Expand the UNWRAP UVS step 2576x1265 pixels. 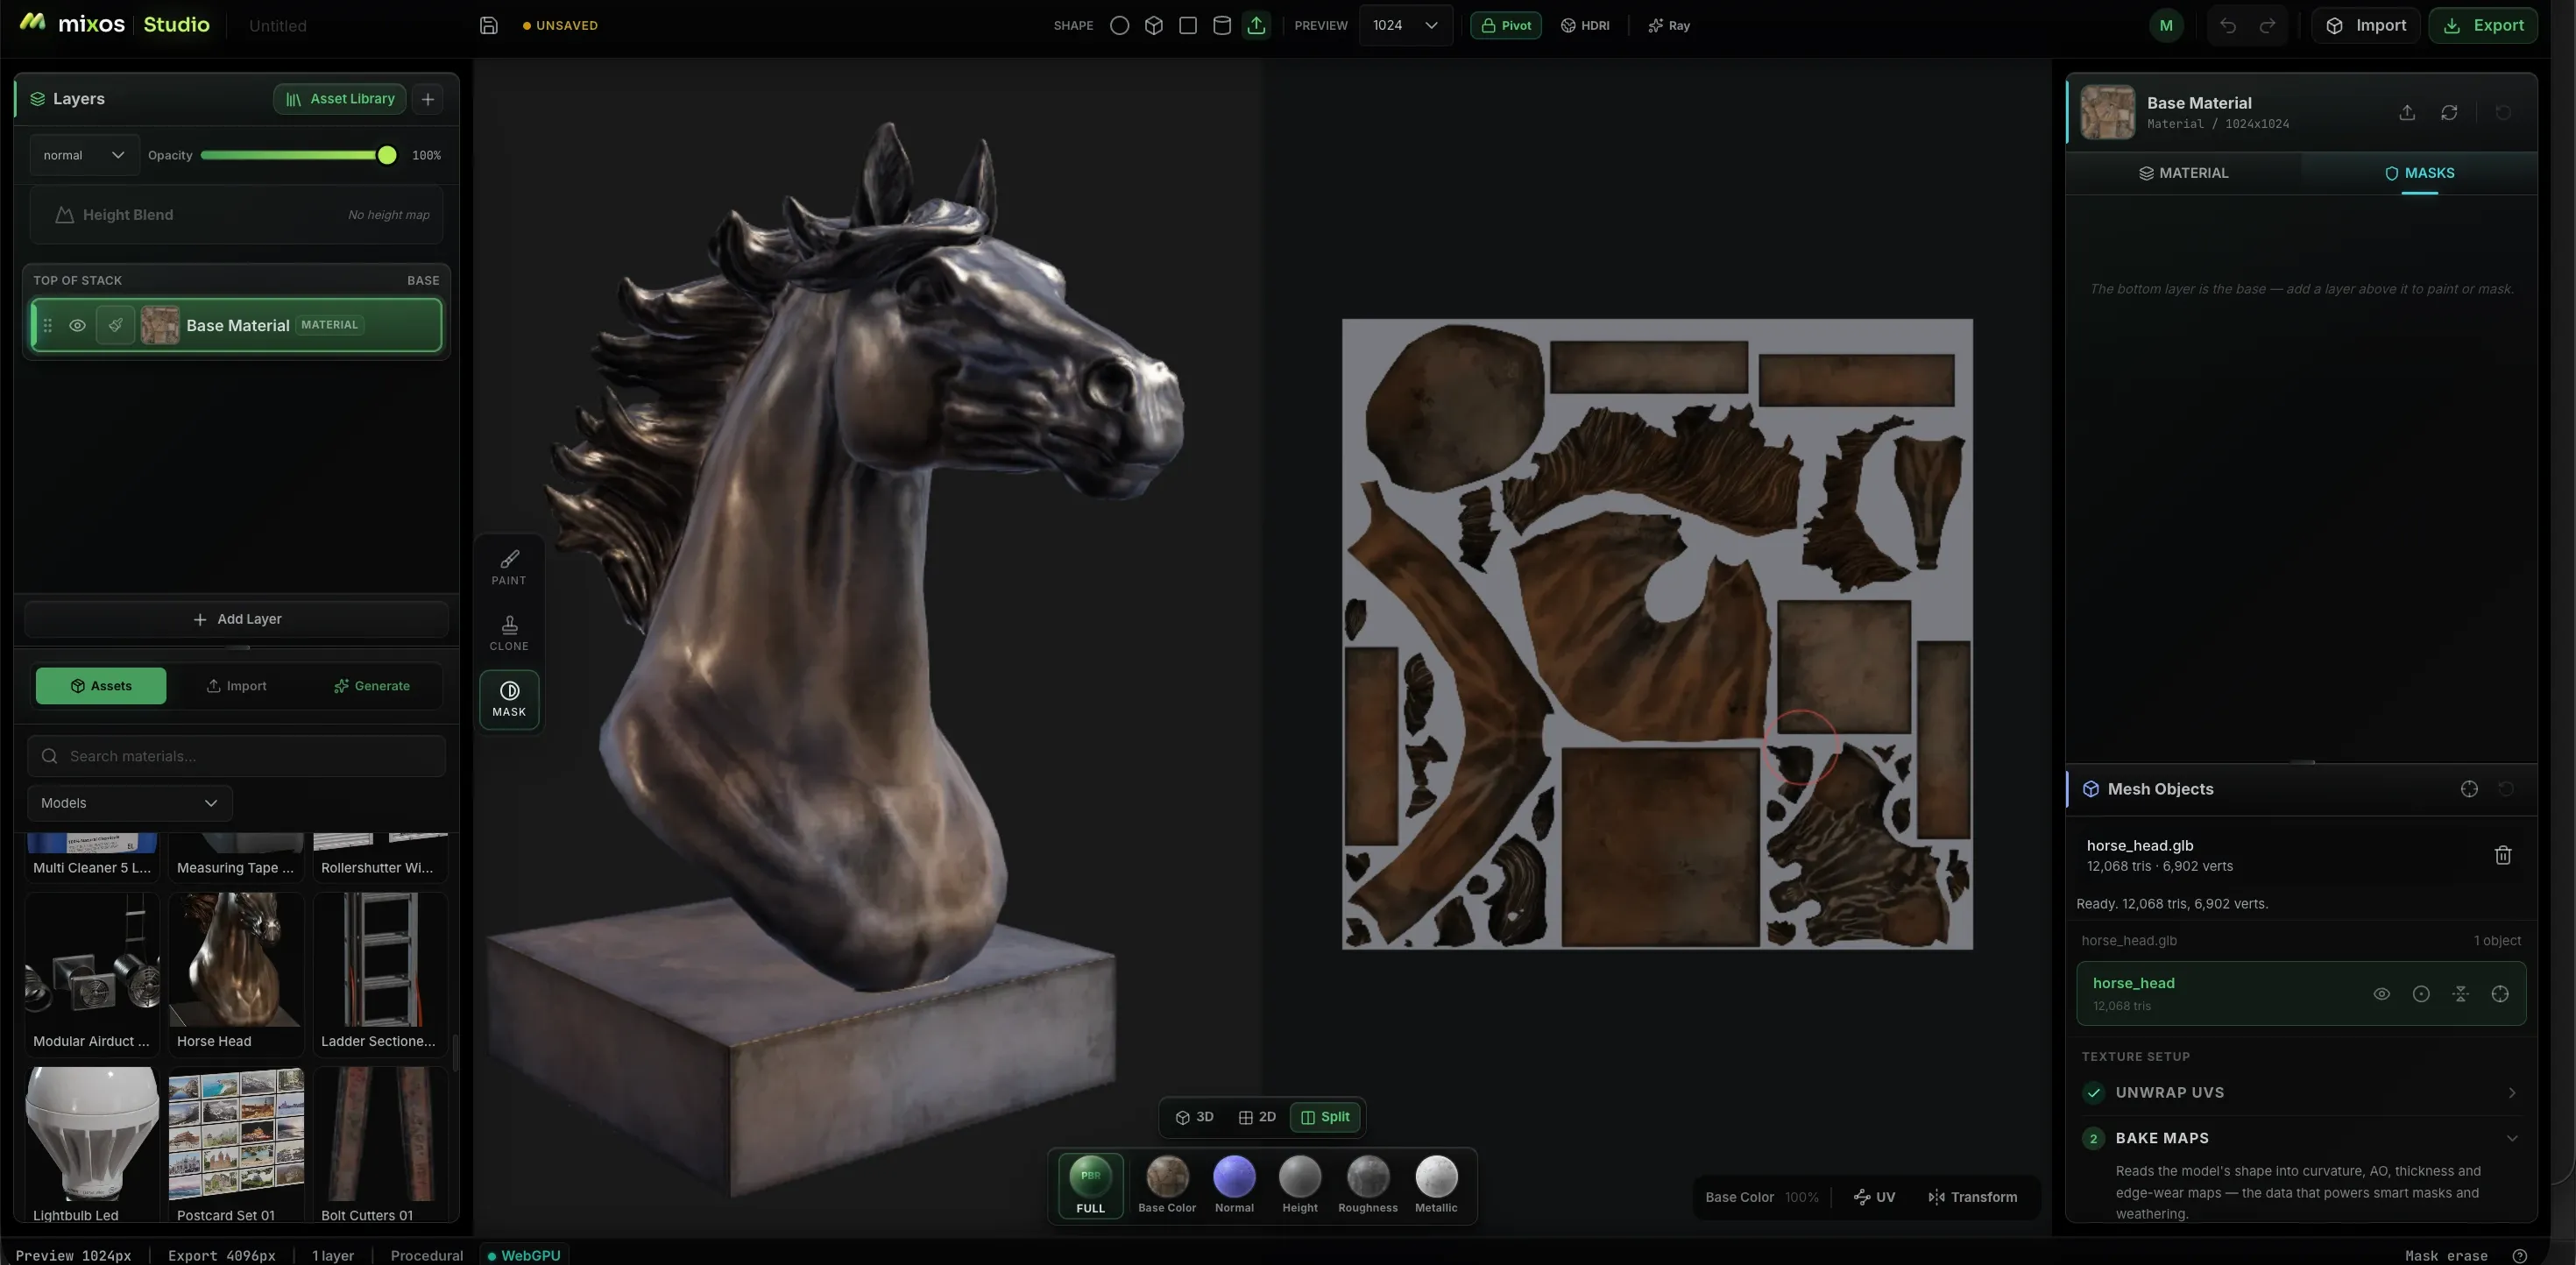point(2301,1092)
